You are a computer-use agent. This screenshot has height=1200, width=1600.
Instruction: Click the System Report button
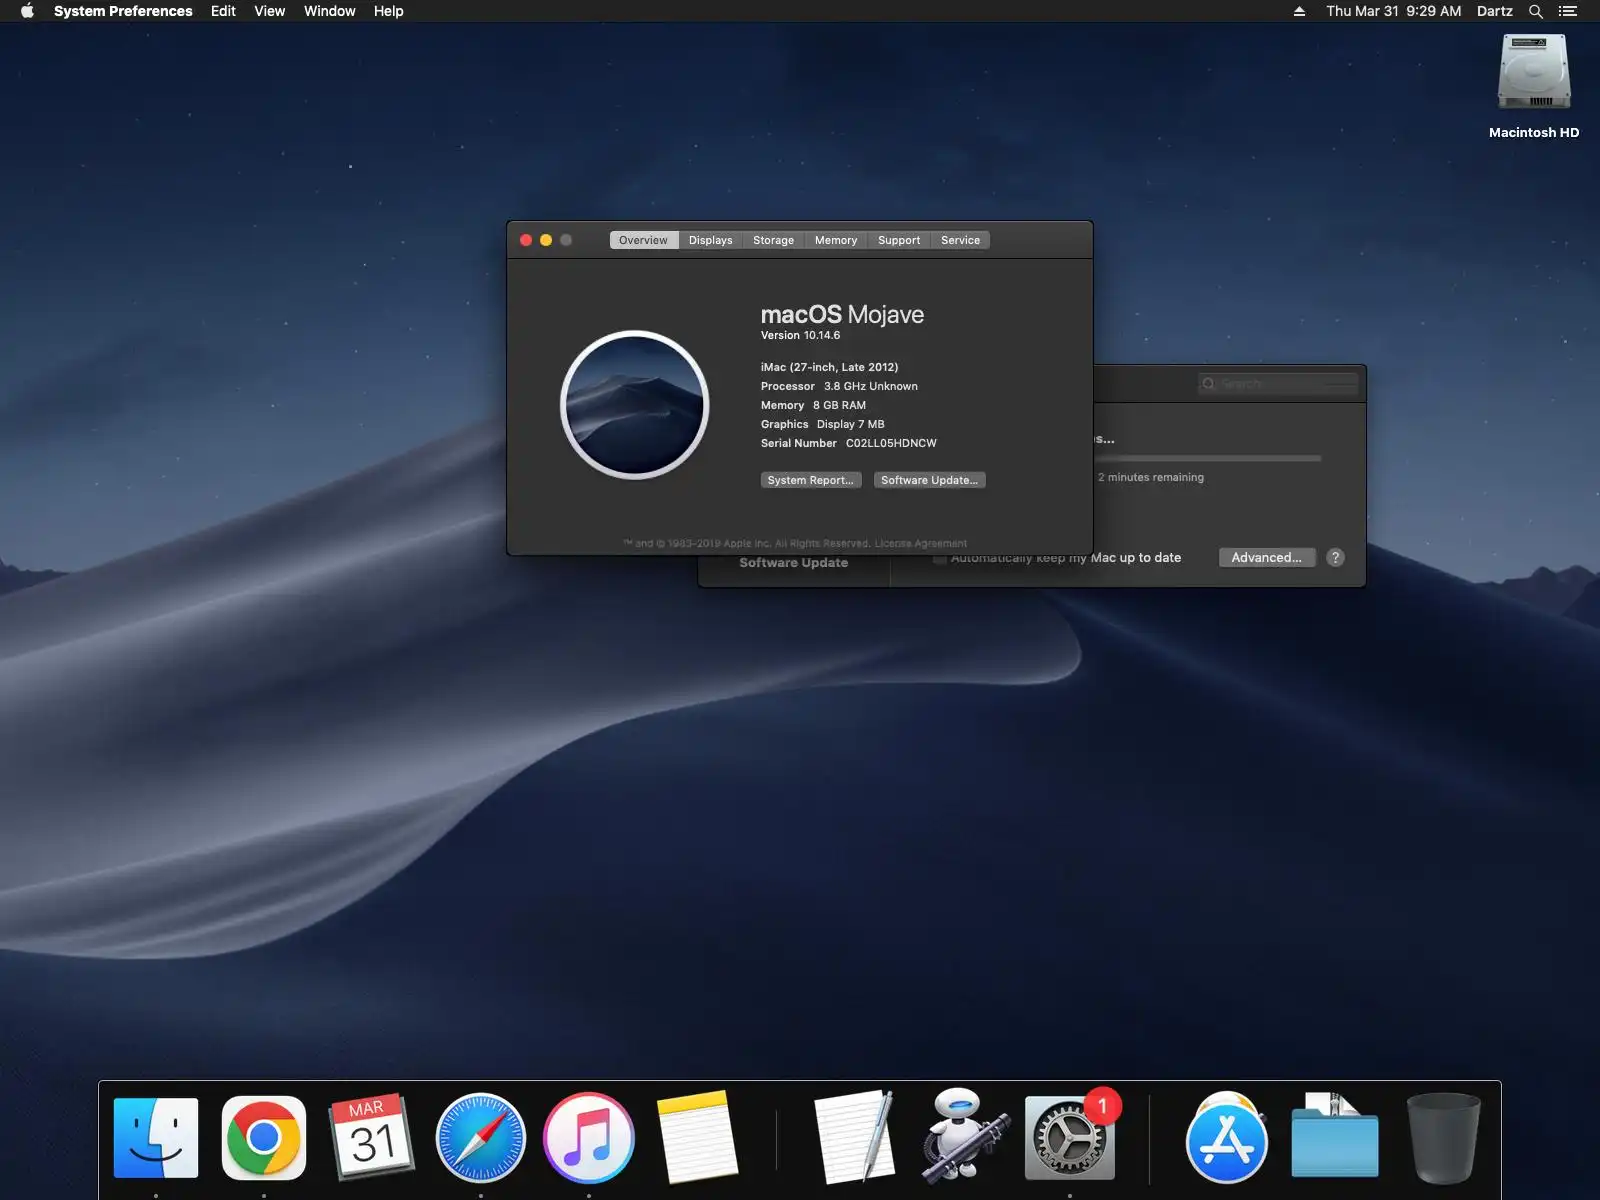811,480
